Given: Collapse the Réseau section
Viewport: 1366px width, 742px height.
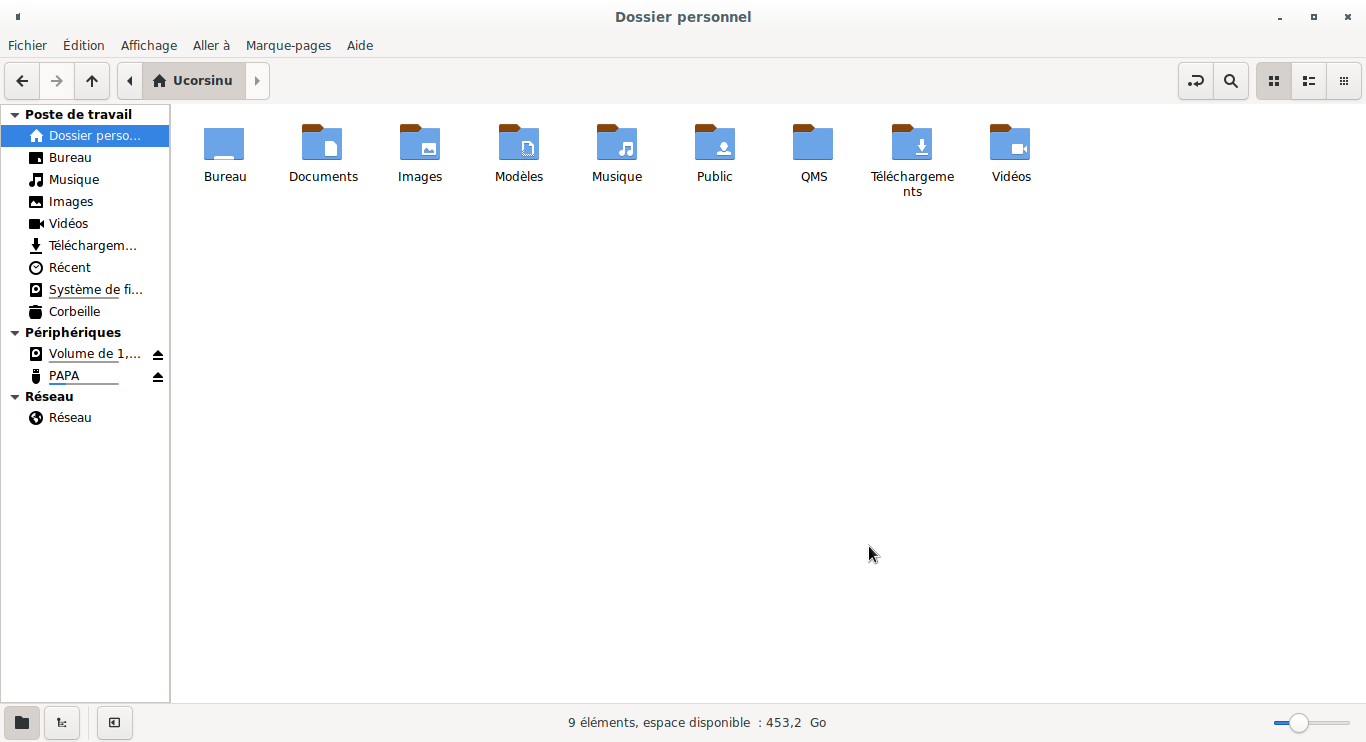Looking at the screenshot, I should [x=15, y=397].
